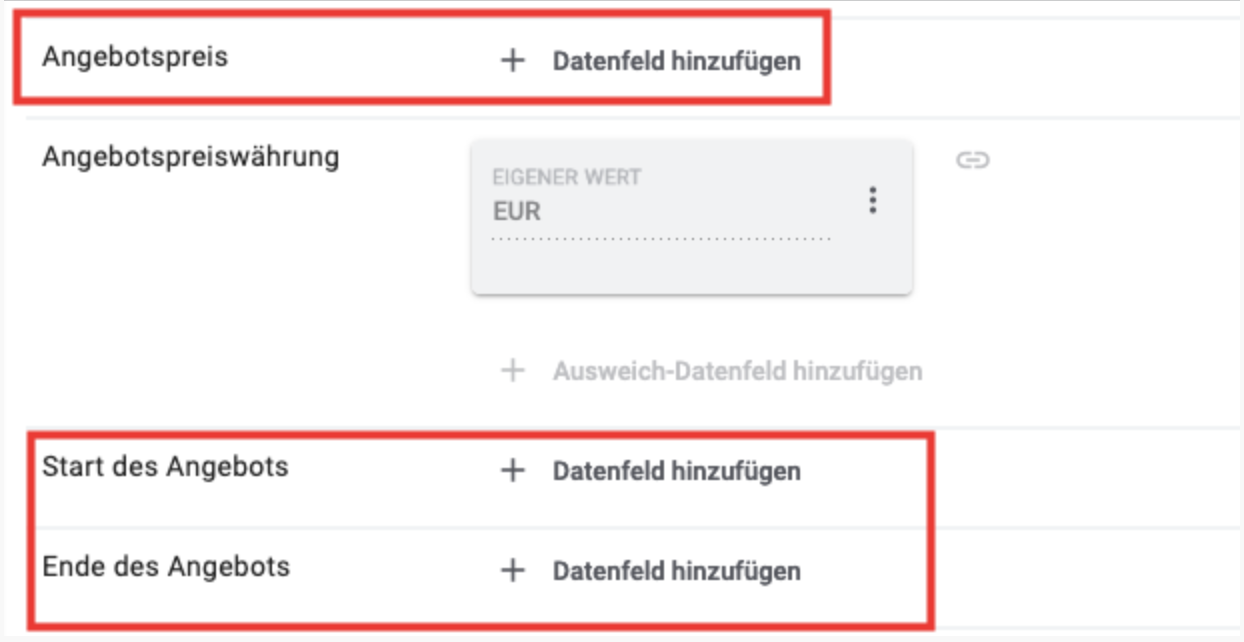Click the plus icon for Ausweich-Datenfeld

point(512,371)
